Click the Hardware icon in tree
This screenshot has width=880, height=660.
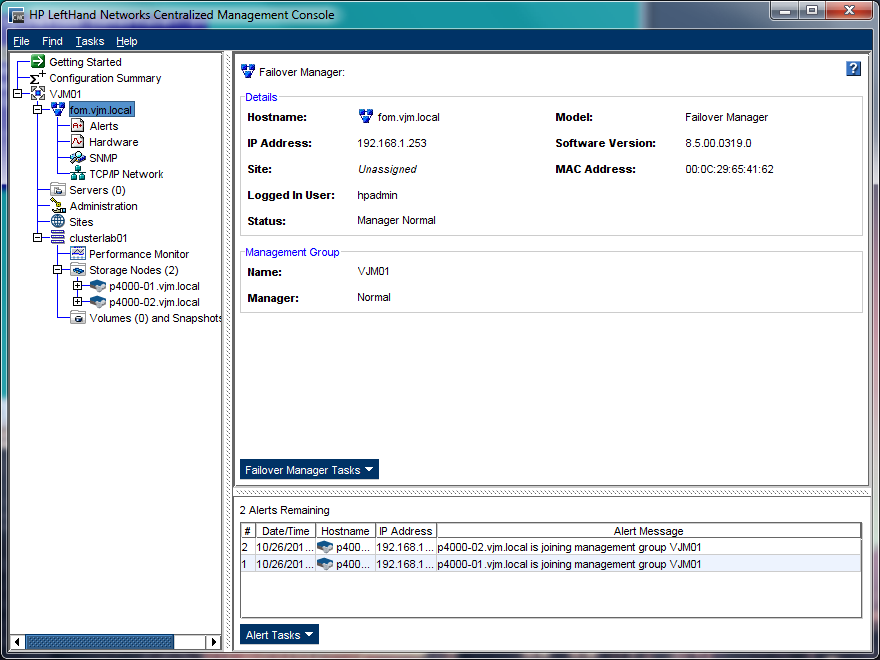(78, 142)
